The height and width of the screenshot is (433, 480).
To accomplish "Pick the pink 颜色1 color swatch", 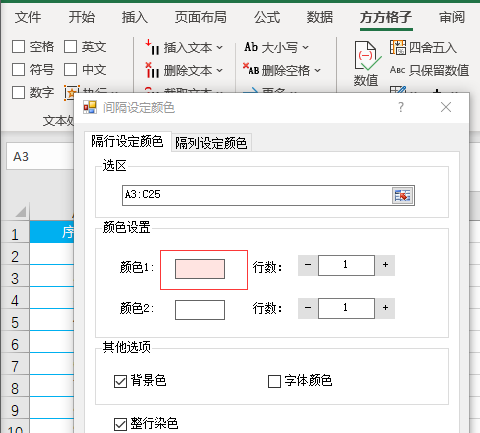I will [x=200, y=269].
